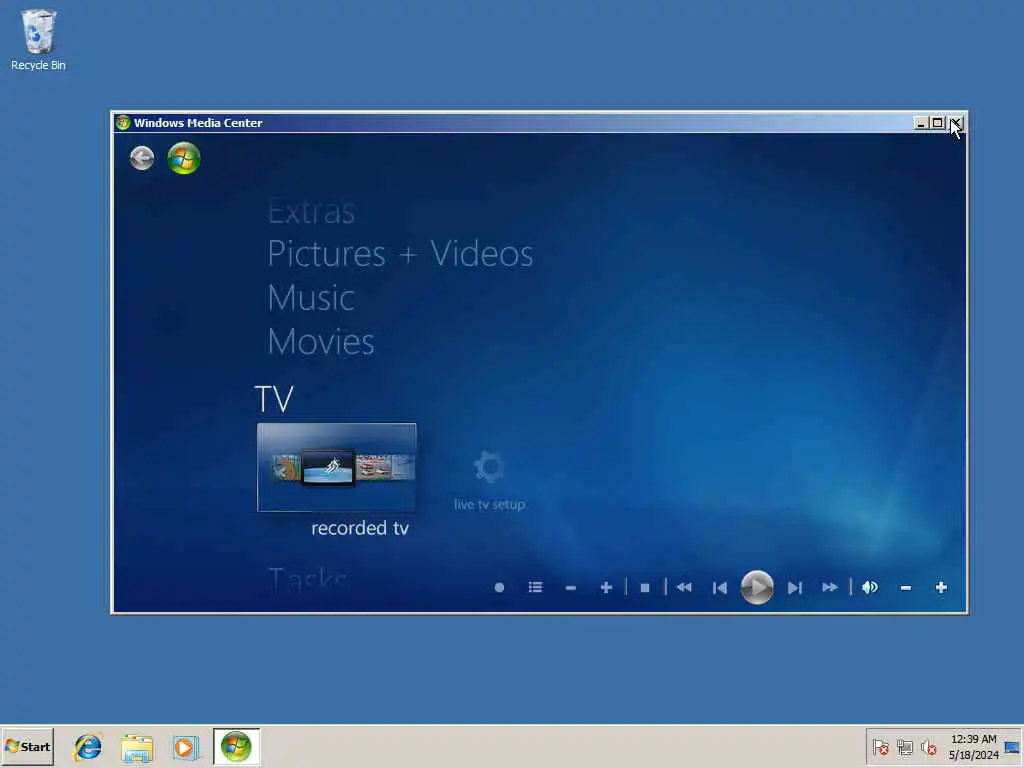Maximize the Windows Media Center window

tap(938, 123)
